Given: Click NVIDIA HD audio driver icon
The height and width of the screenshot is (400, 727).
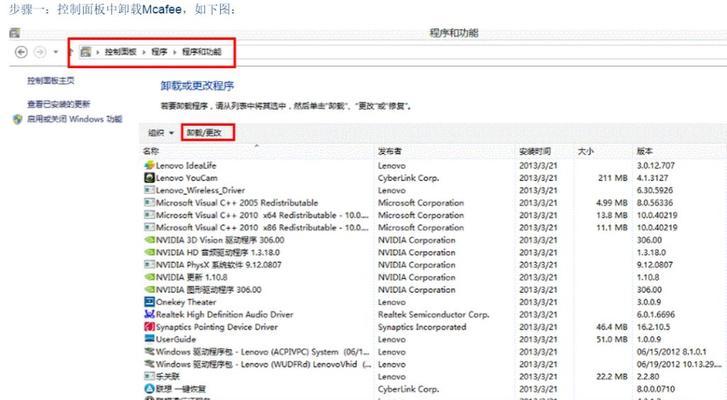Looking at the screenshot, I should pyautogui.click(x=149, y=253).
